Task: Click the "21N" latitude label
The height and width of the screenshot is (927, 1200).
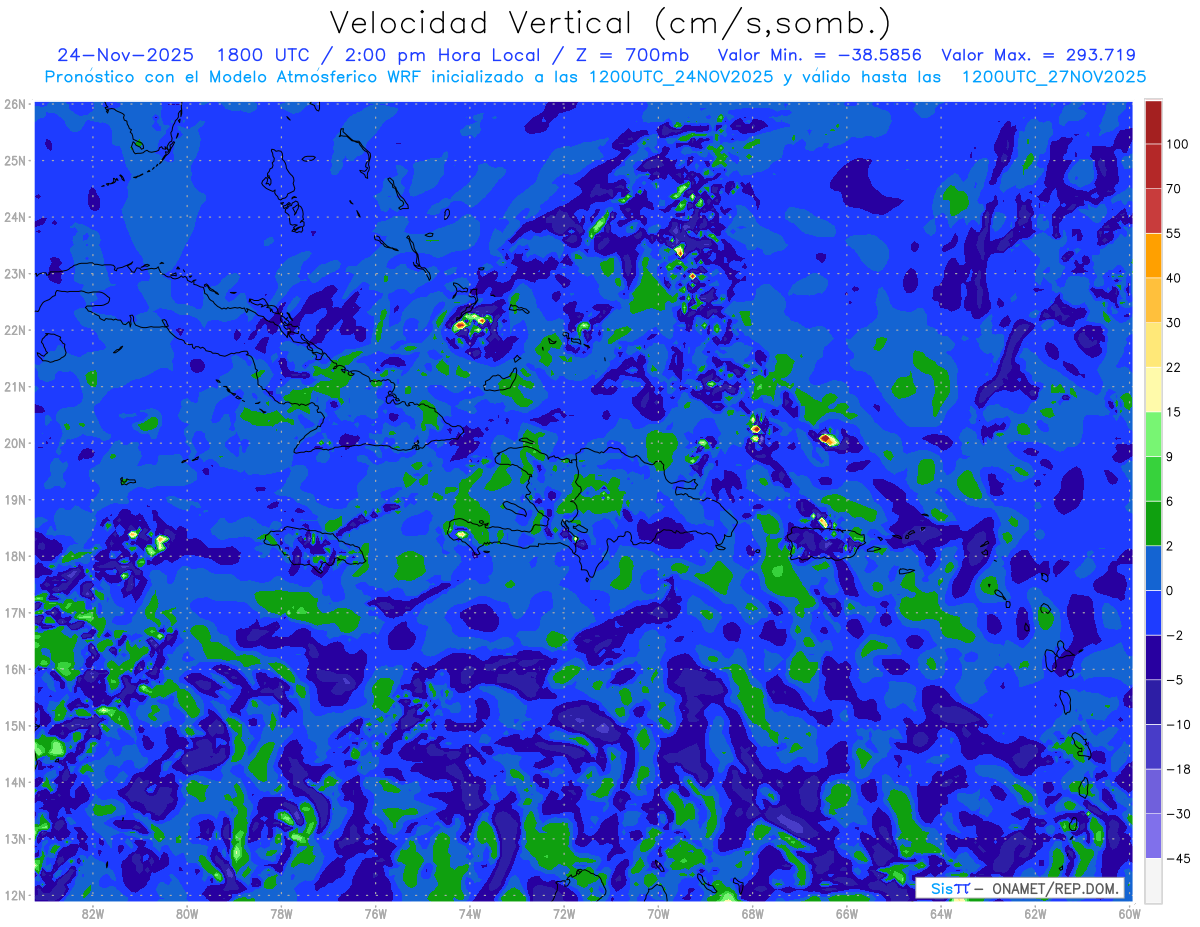Action: coord(14,386)
